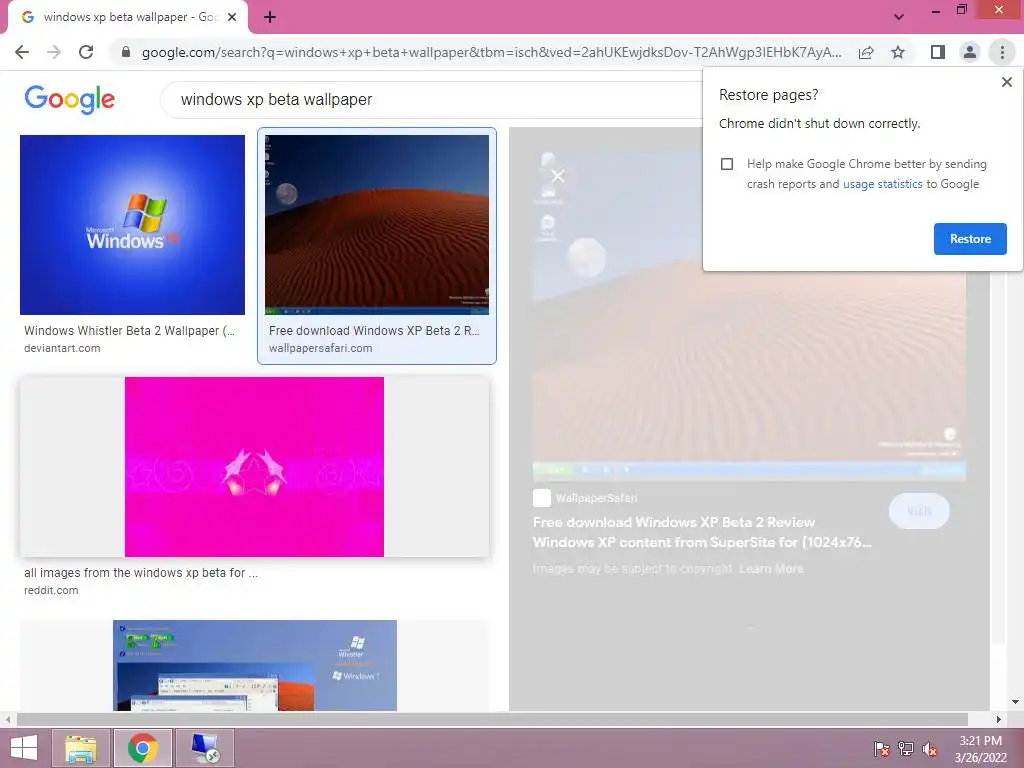Visit the deviantart.com source link
The image size is (1024, 768).
[x=62, y=349]
